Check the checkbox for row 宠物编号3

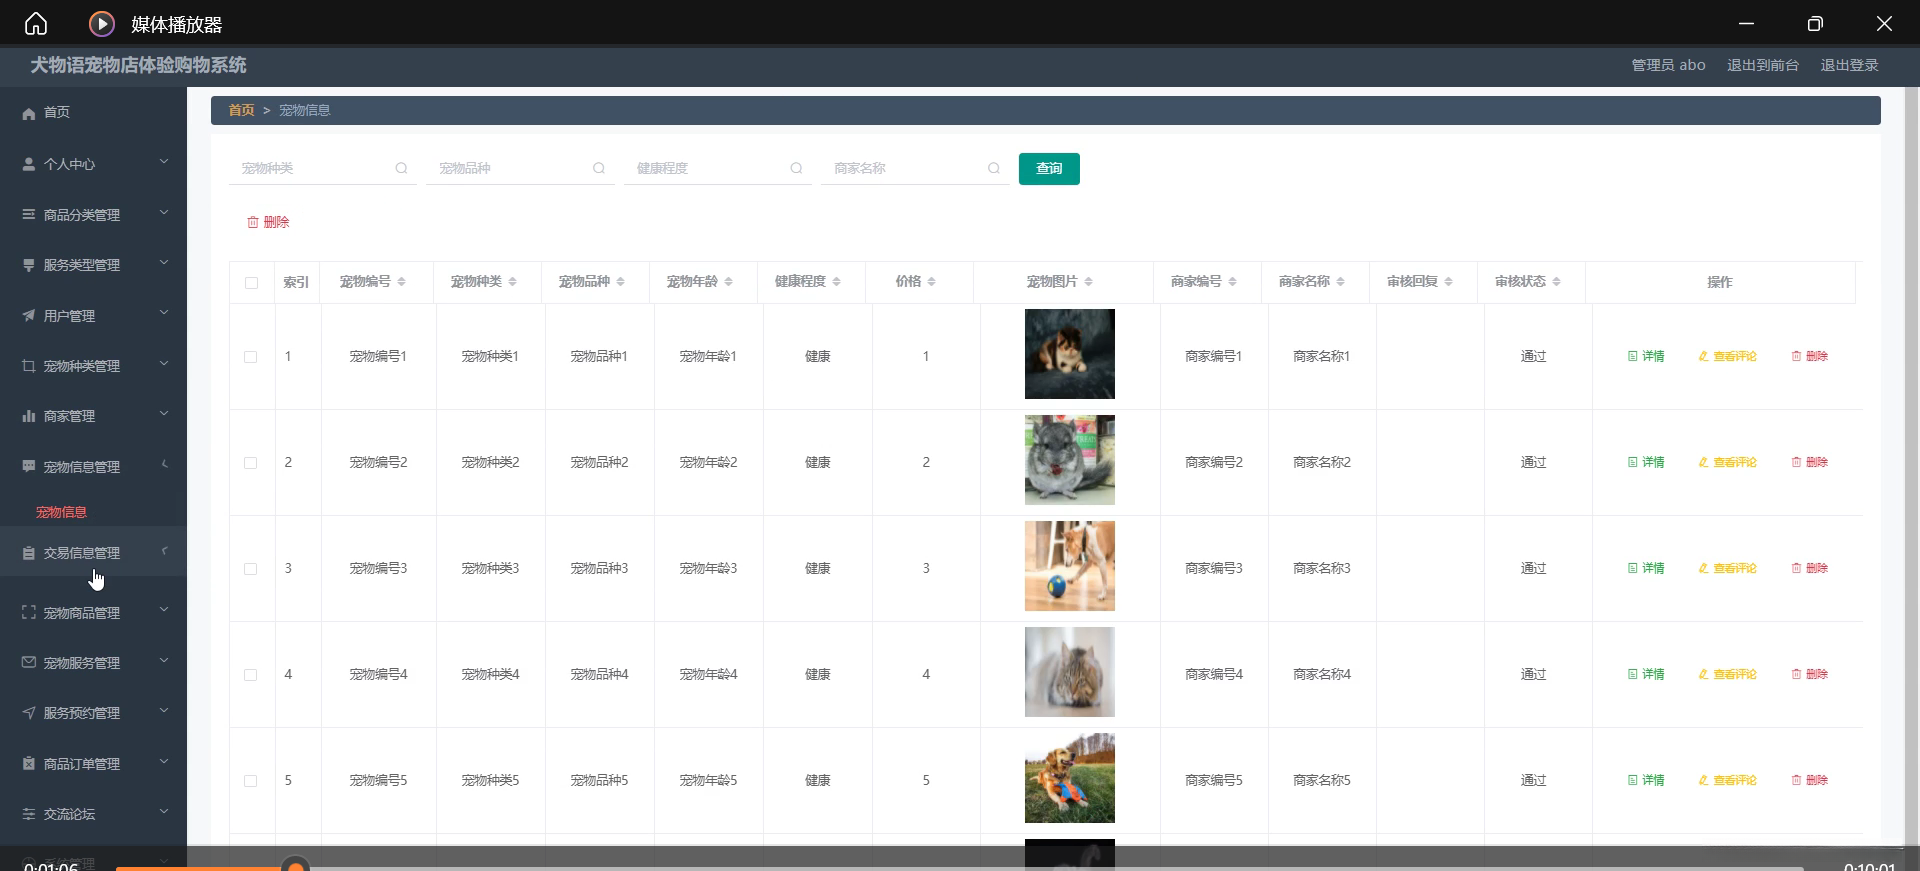(x=250, y=569)
